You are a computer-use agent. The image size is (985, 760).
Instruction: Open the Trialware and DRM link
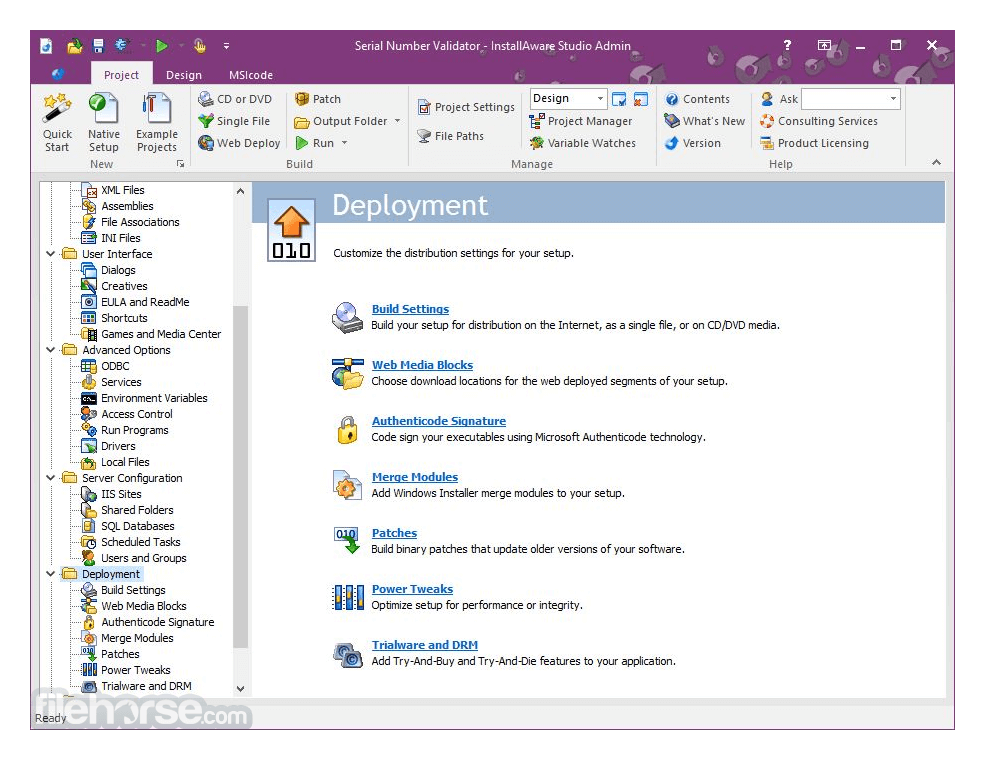coord(425,645)
